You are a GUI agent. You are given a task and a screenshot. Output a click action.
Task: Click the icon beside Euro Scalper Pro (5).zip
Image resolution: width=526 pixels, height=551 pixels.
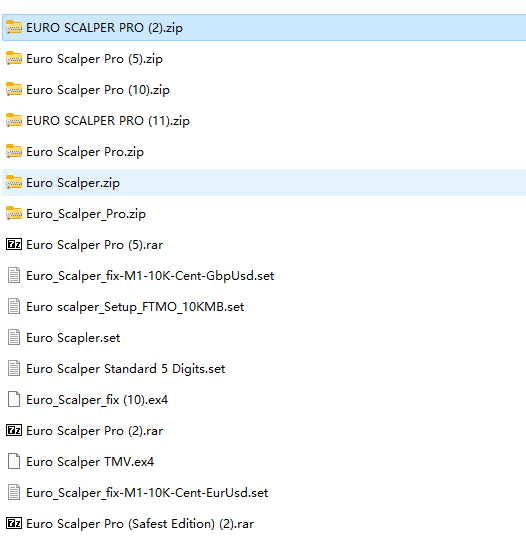point(14,58)
